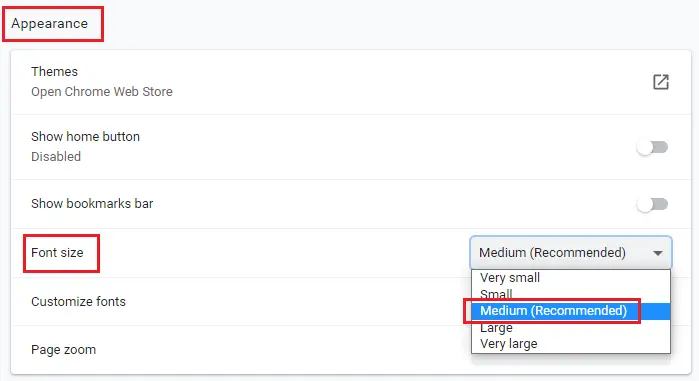This screenshot has height=381, width=699.
Task: Click the Show bookmarks bar label
Action: 92,204
